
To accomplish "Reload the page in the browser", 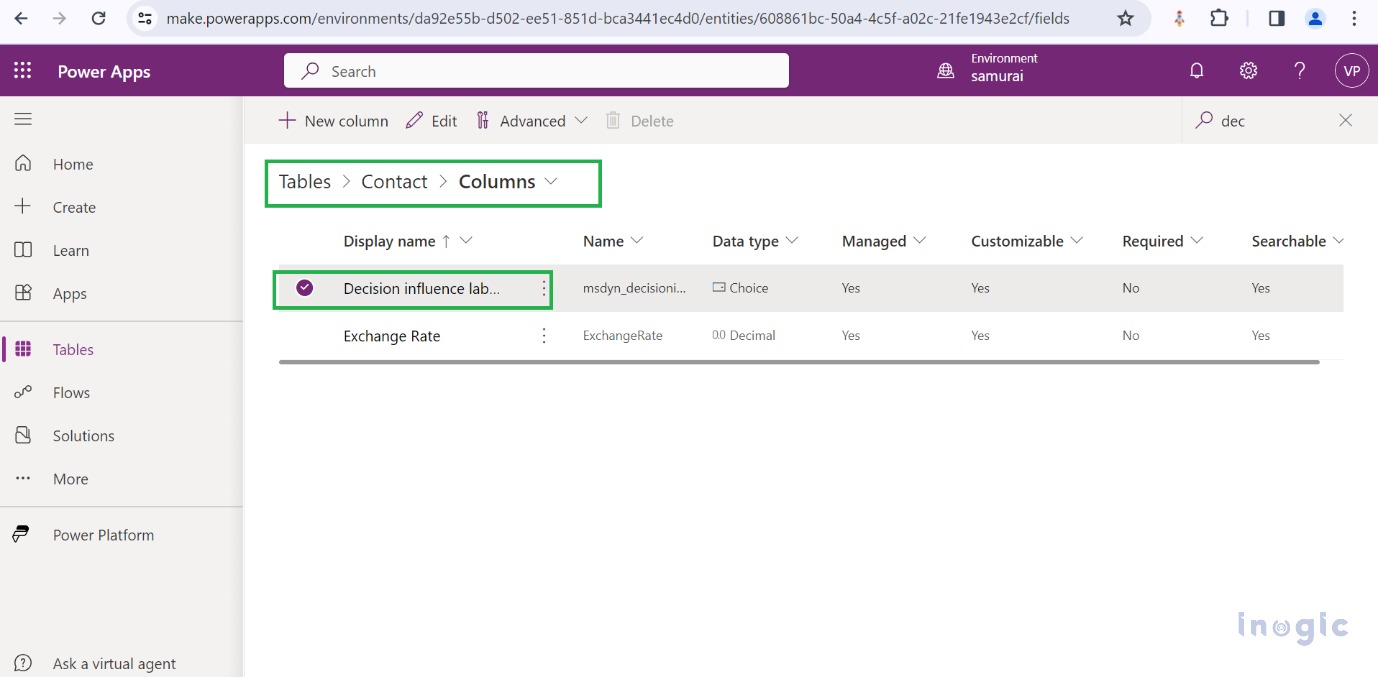I will point(98,18).
